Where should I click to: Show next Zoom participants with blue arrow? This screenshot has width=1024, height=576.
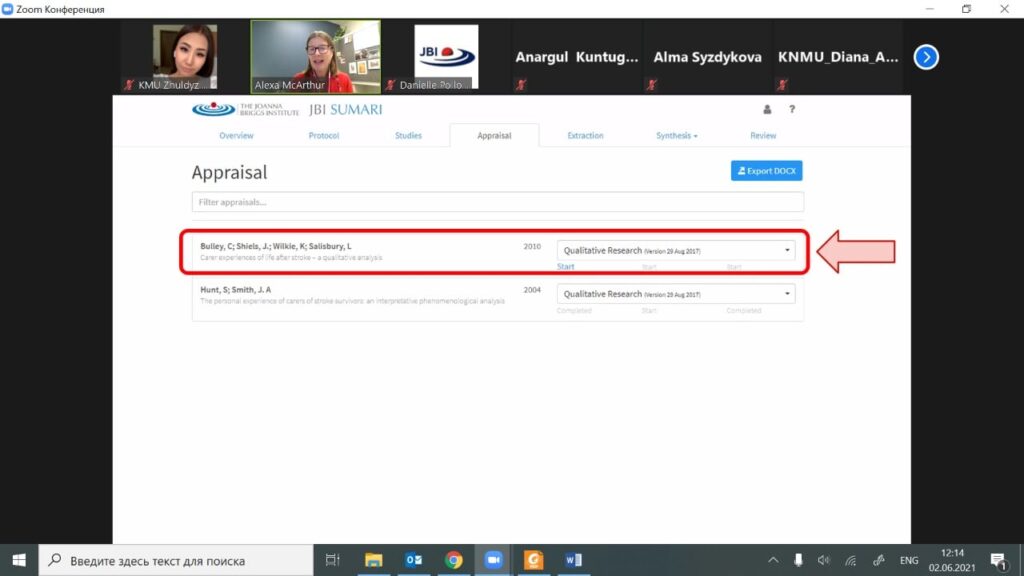click(926, 57)
